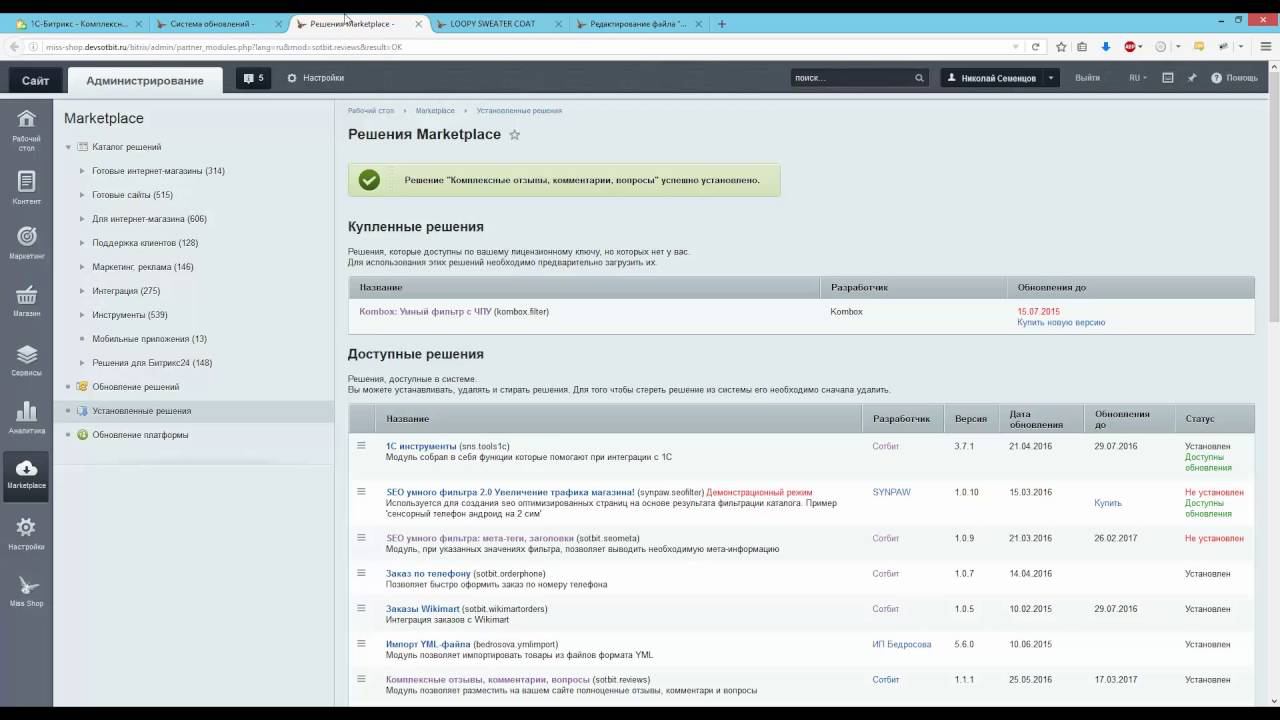
Task: Open the Маркетинг sidebar section
Action: [x=27, y=242]
